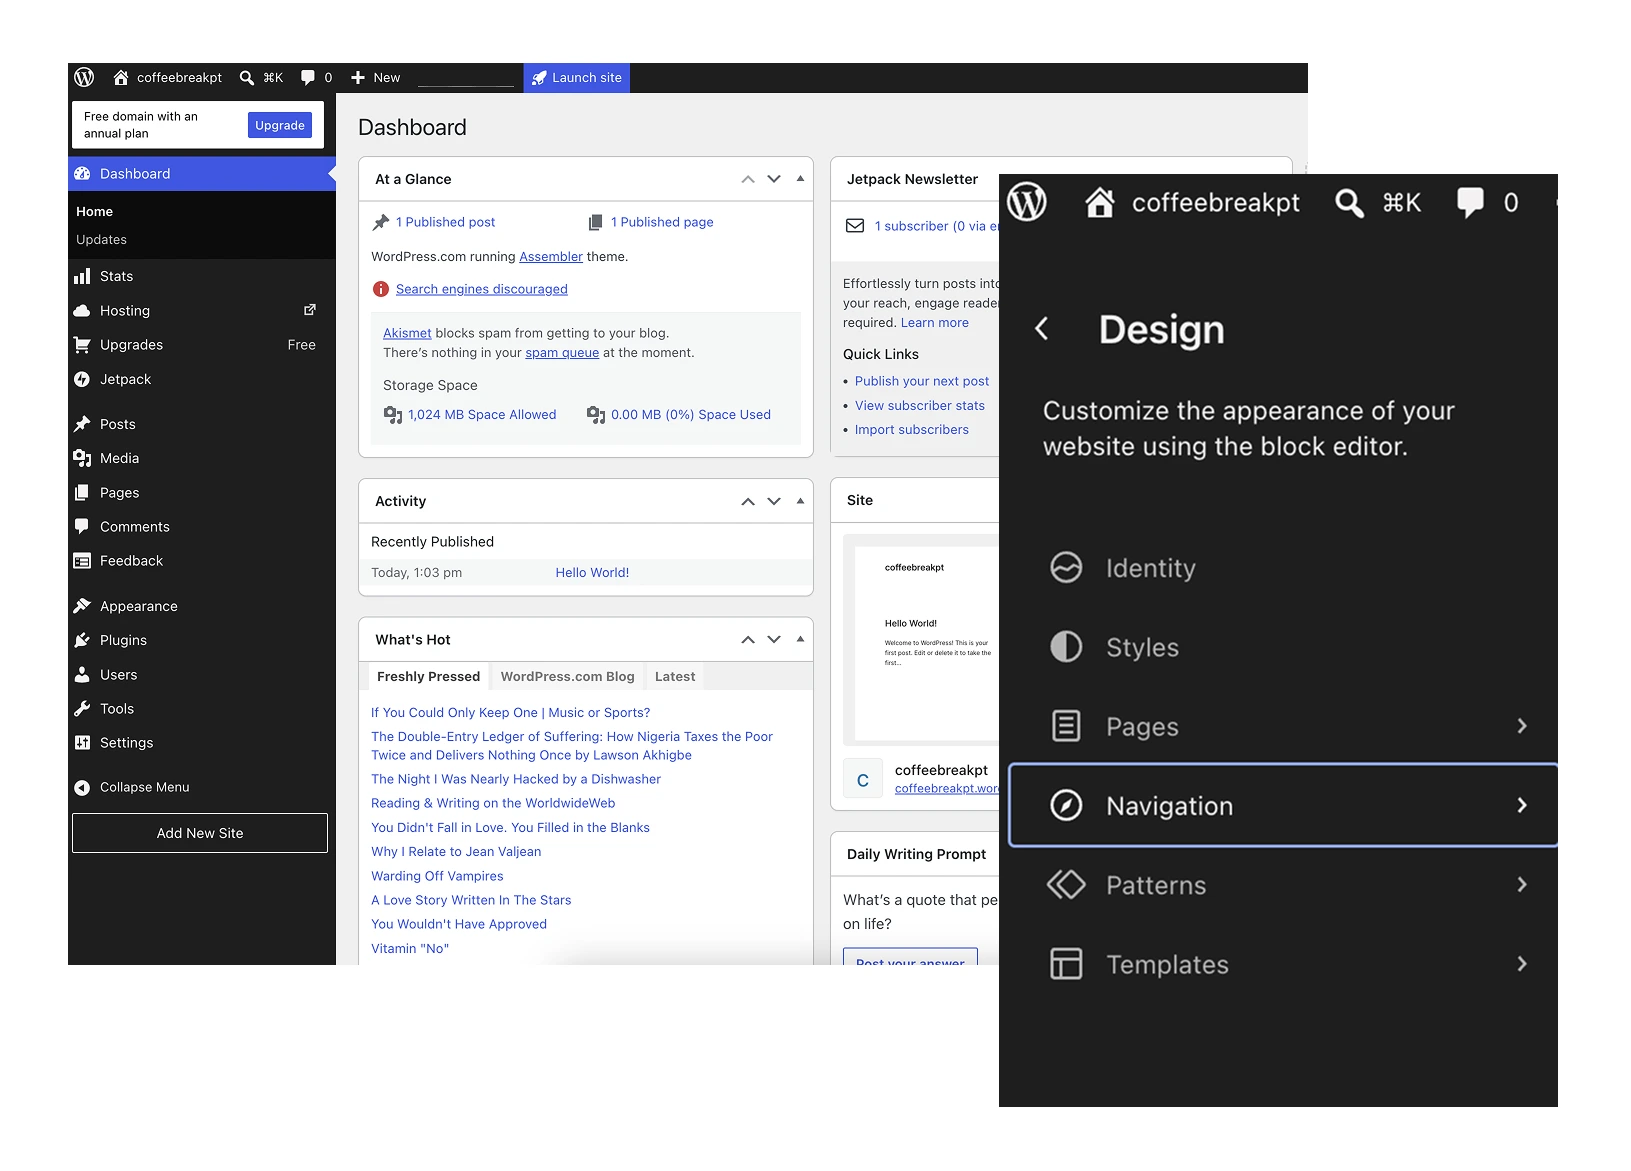Select the Dashboard menu item
The height and width of the screenshot is (1171, 1631).
[x=202, y=173]
